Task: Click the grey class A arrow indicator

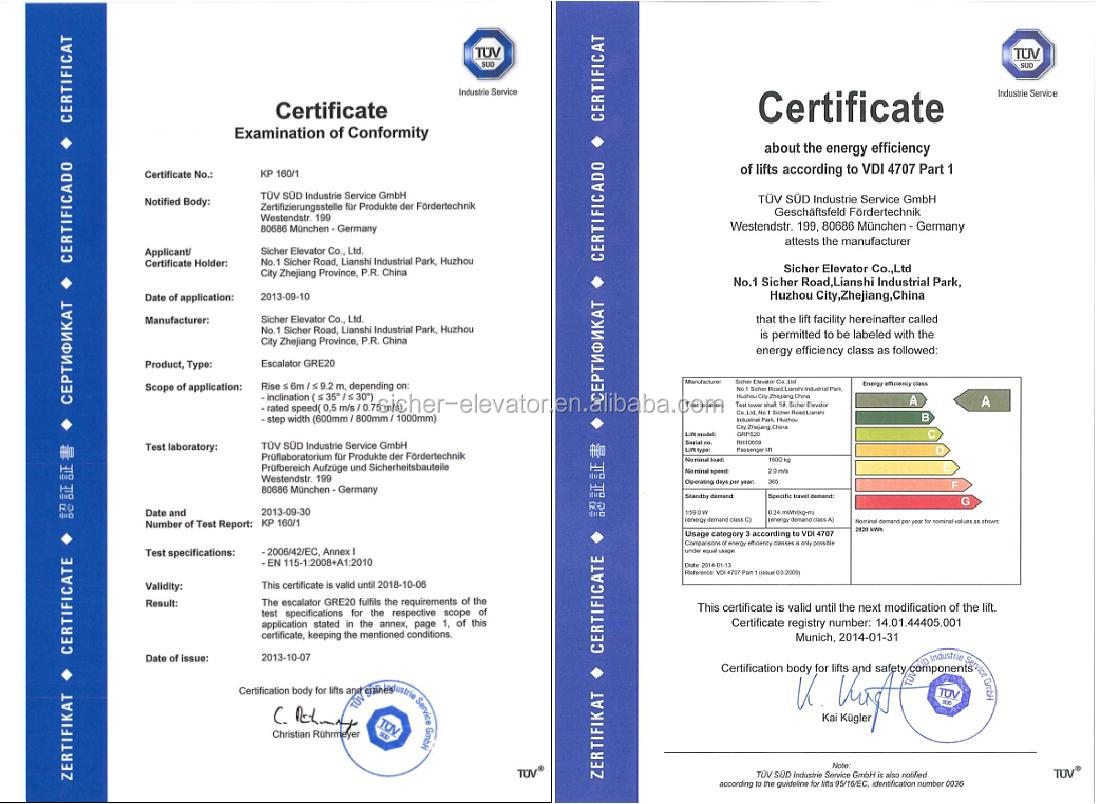Action: pos(982,401)
